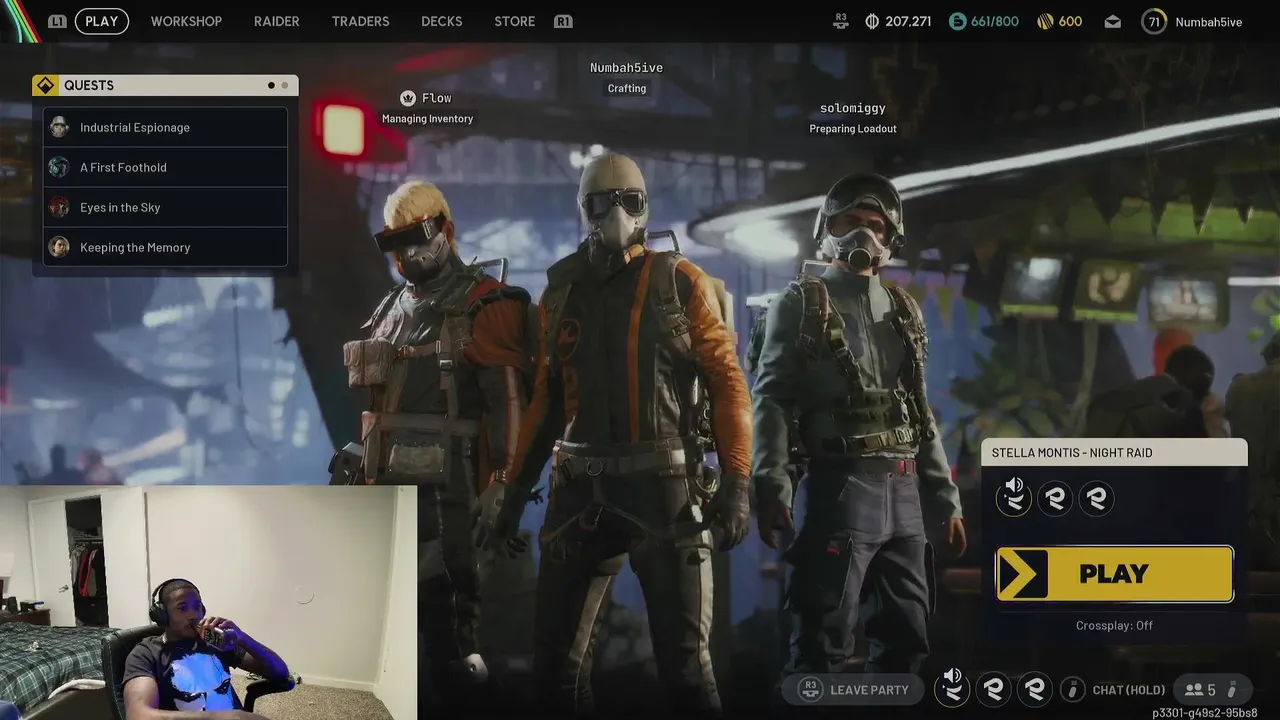1280x720 pixels.
Task: Click the Preparing Loadout status text
Action: [x=853, y=129]
